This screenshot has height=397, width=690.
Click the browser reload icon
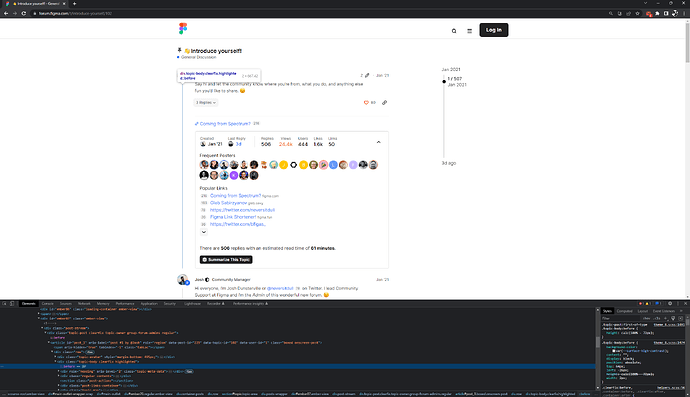coord(24,13)
